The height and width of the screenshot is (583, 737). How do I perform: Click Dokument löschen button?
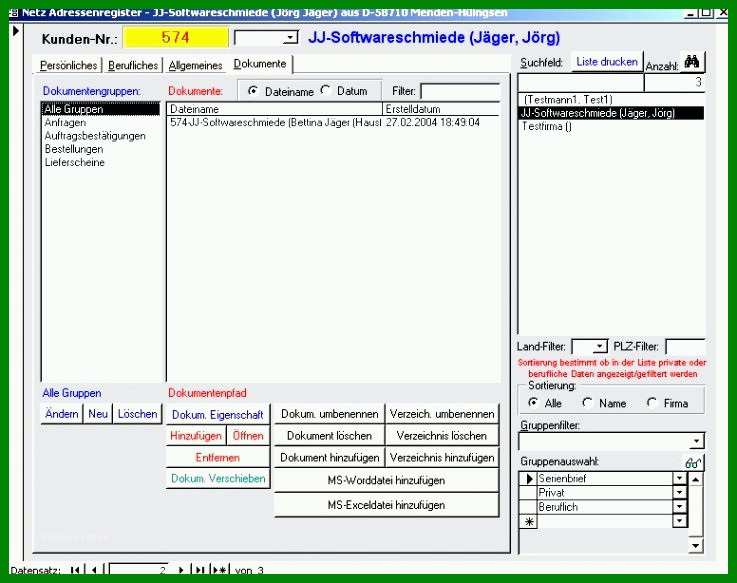[329, 436]
